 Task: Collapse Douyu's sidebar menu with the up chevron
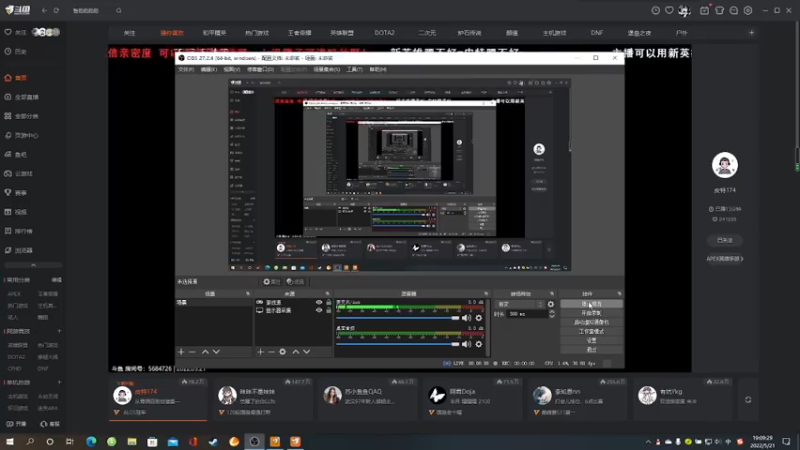pos(33,265)
